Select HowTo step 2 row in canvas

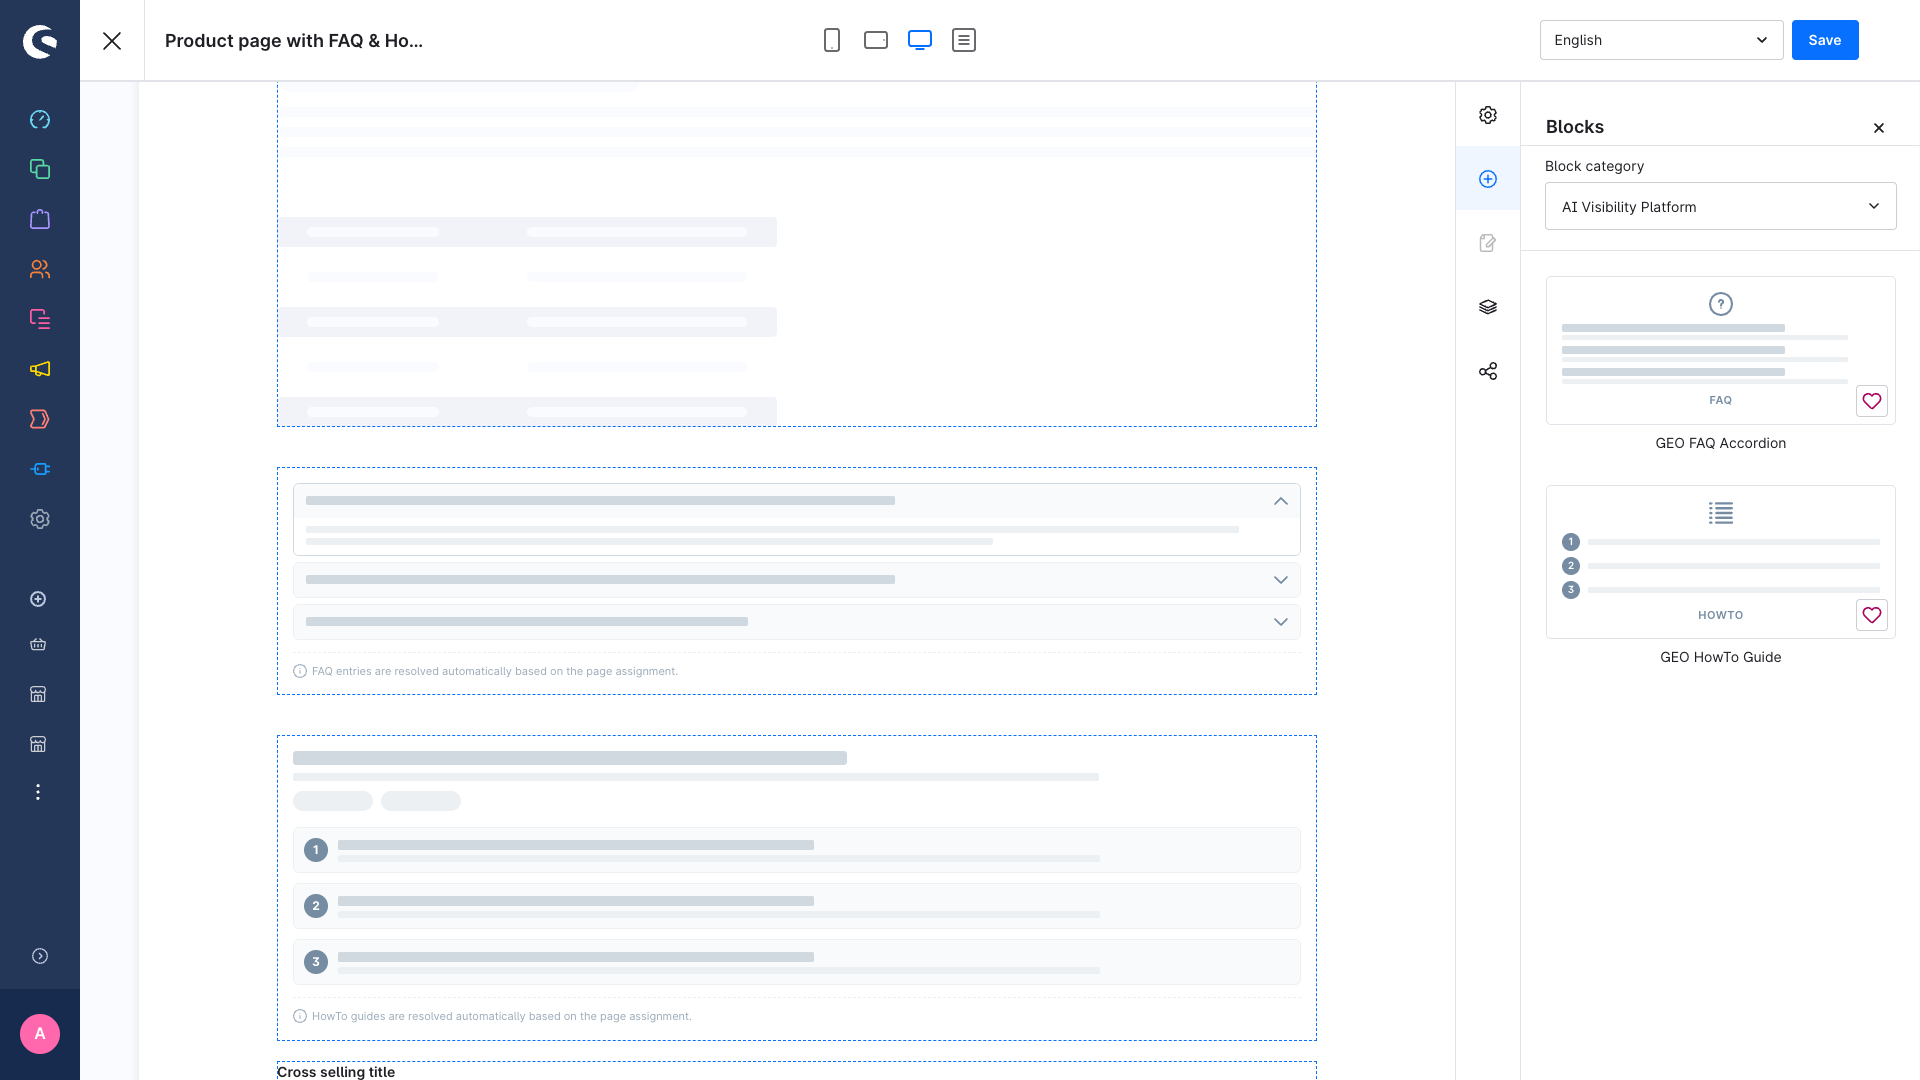(x=796, y=906)
